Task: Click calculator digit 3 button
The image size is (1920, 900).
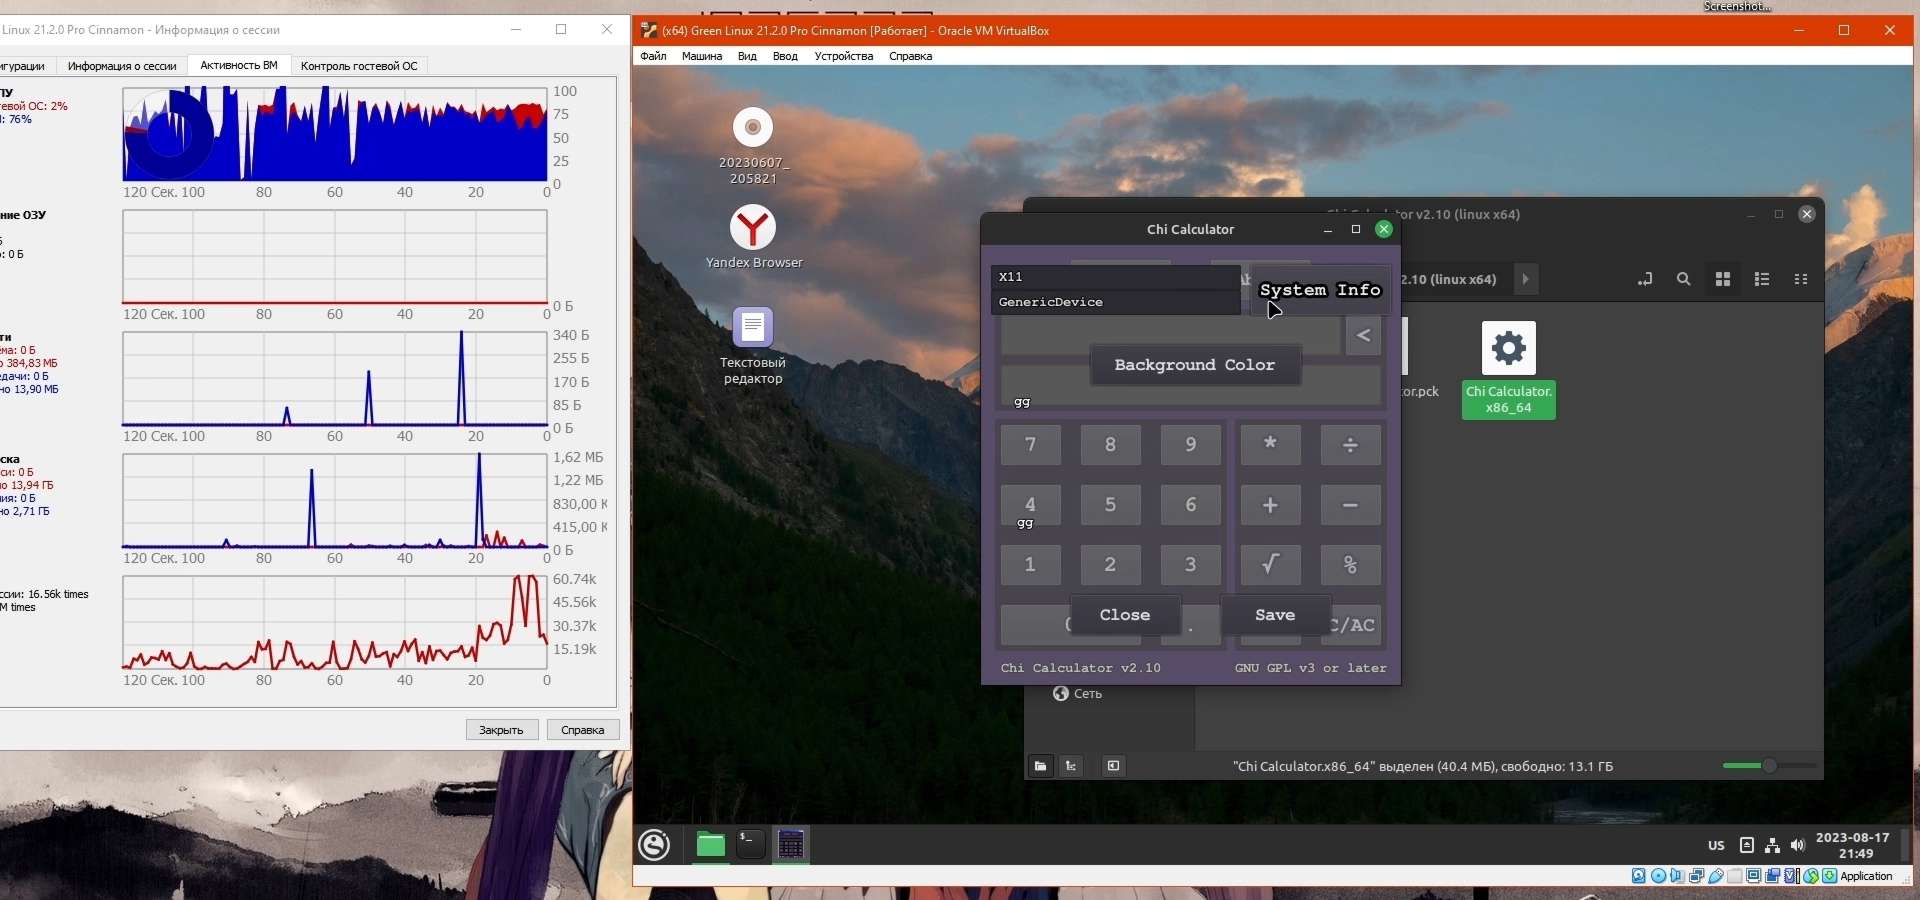Action: coord(1190,565)
